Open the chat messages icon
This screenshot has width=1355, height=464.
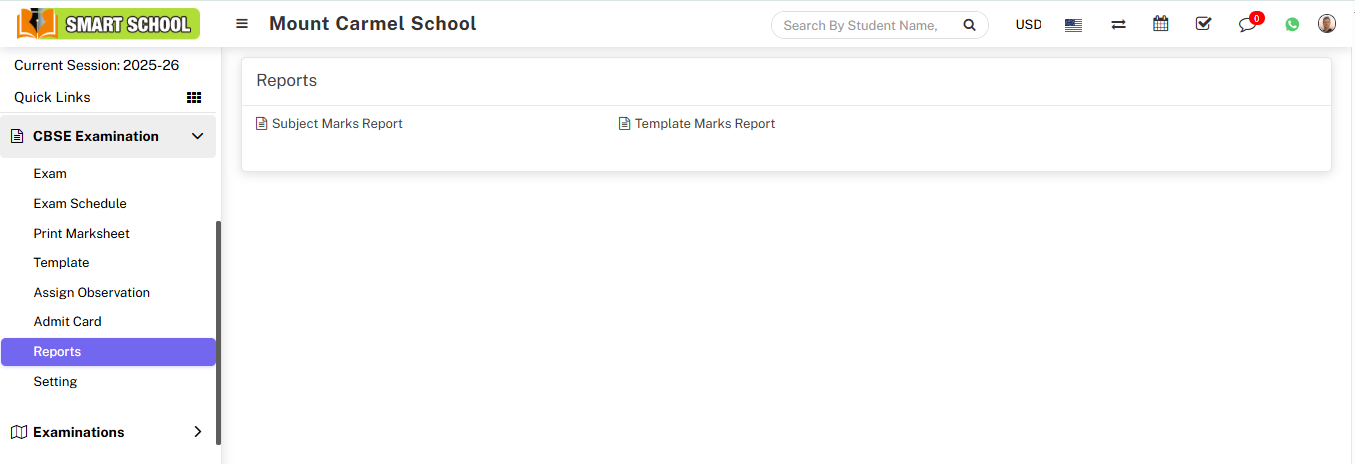click(x=1246, y=25)
